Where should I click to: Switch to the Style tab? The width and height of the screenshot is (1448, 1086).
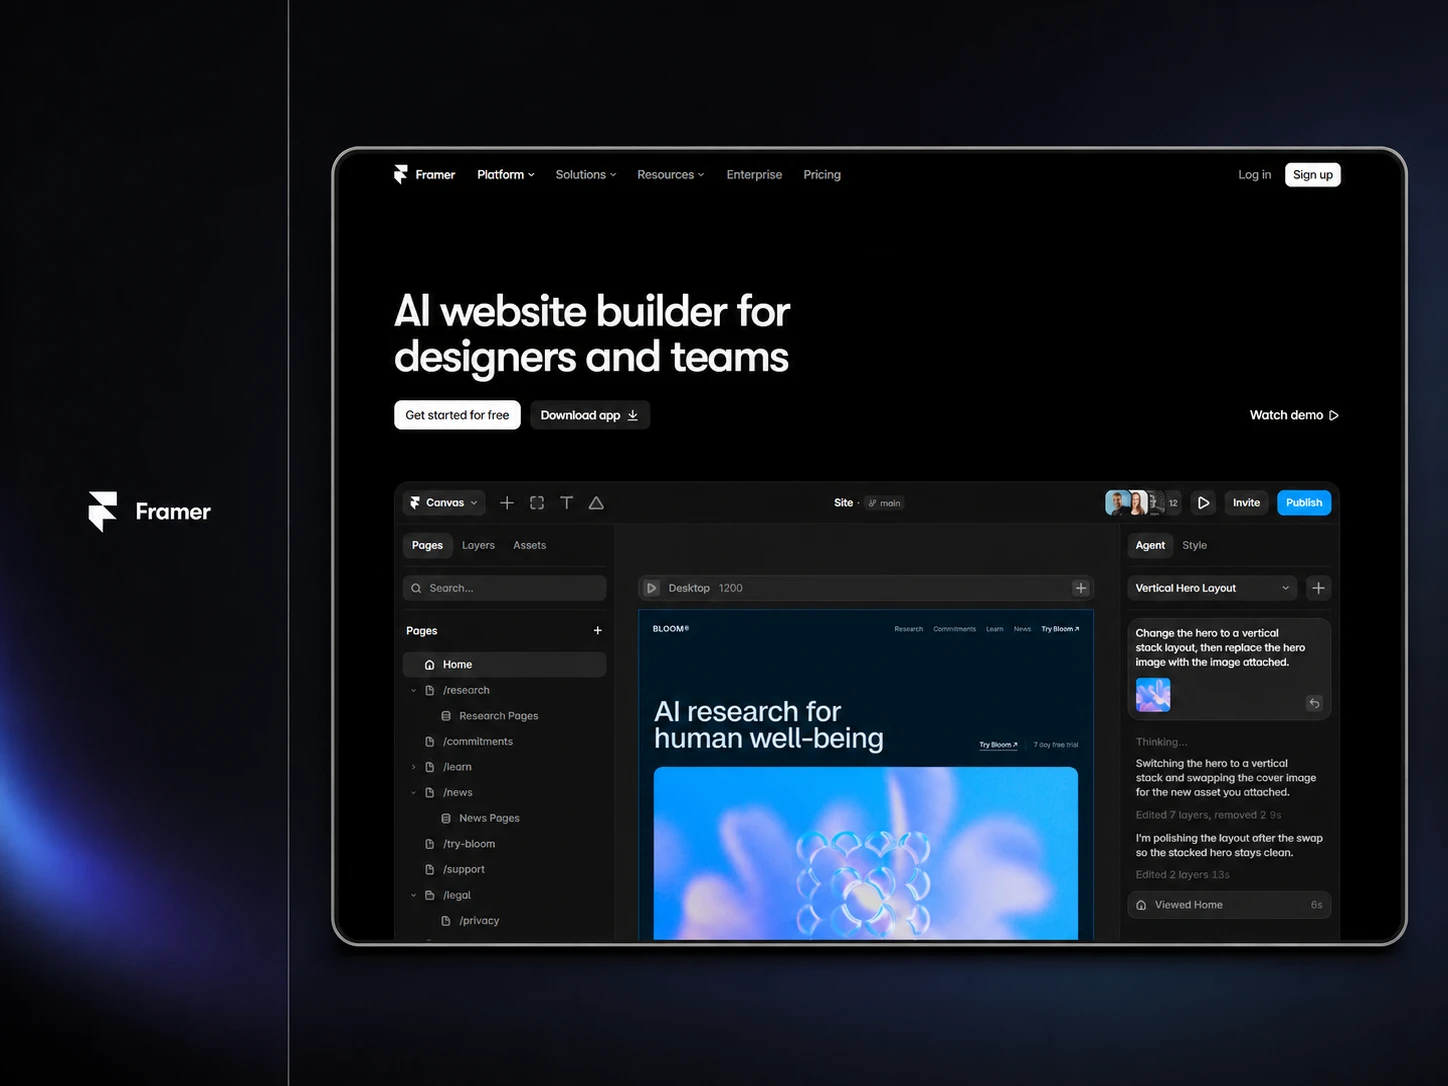tap(1194, 546)
